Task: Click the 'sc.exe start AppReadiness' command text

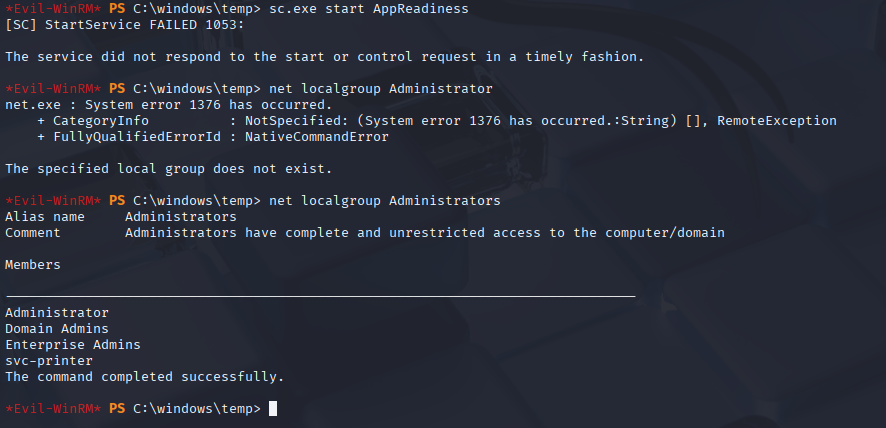Action: (x=369, y=9)
